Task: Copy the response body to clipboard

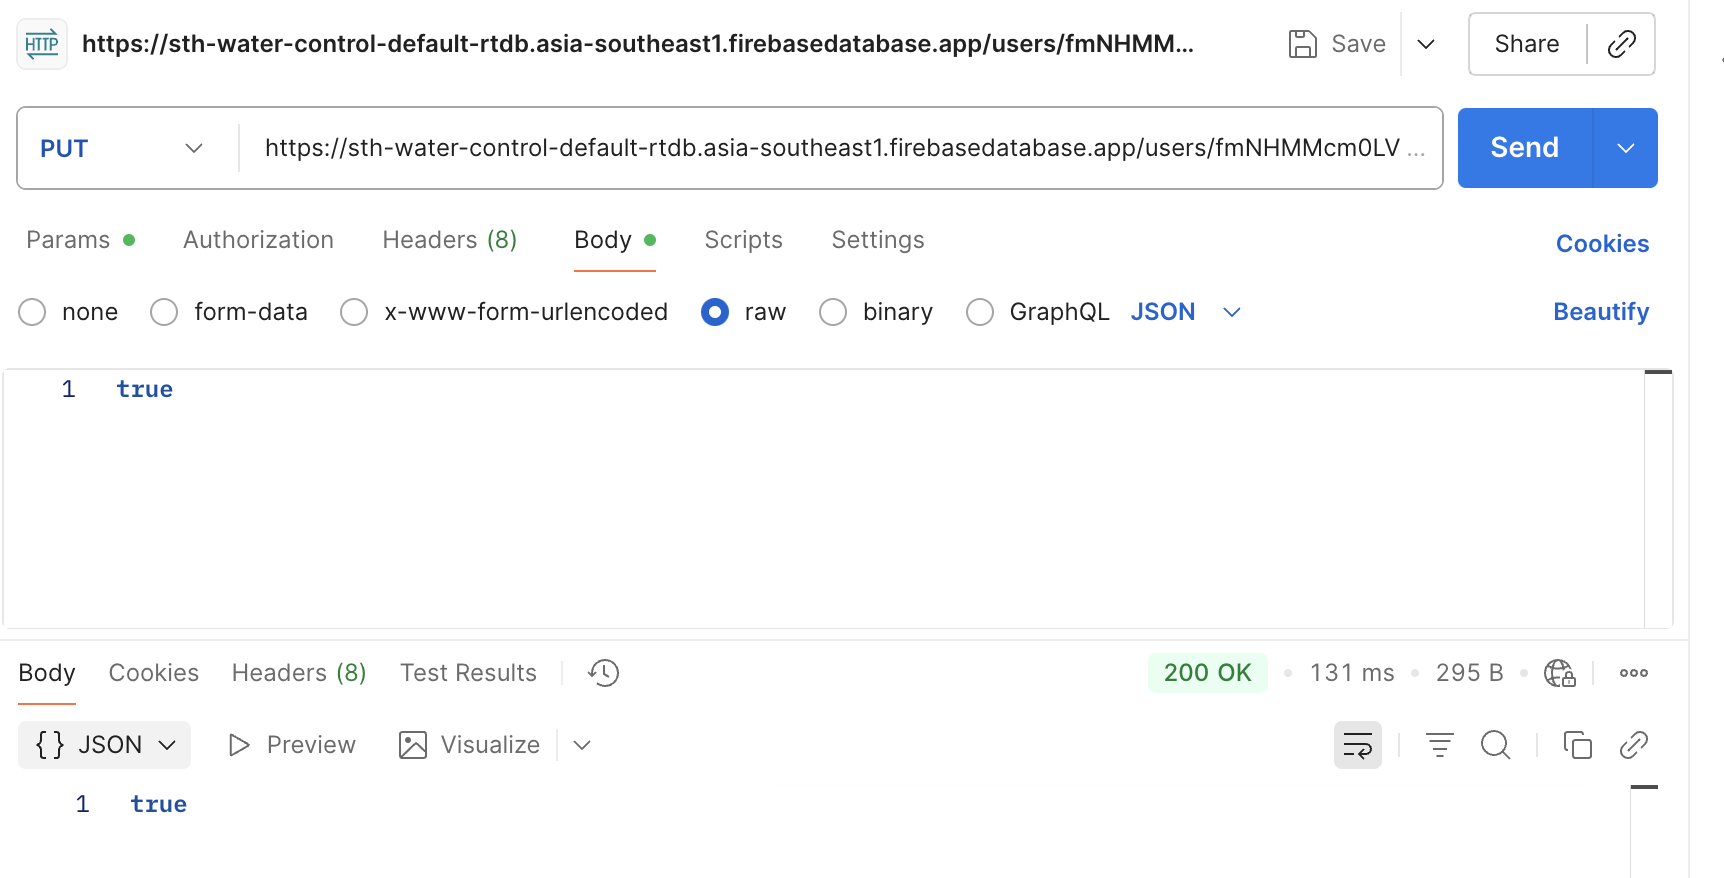Action: 1577,745
